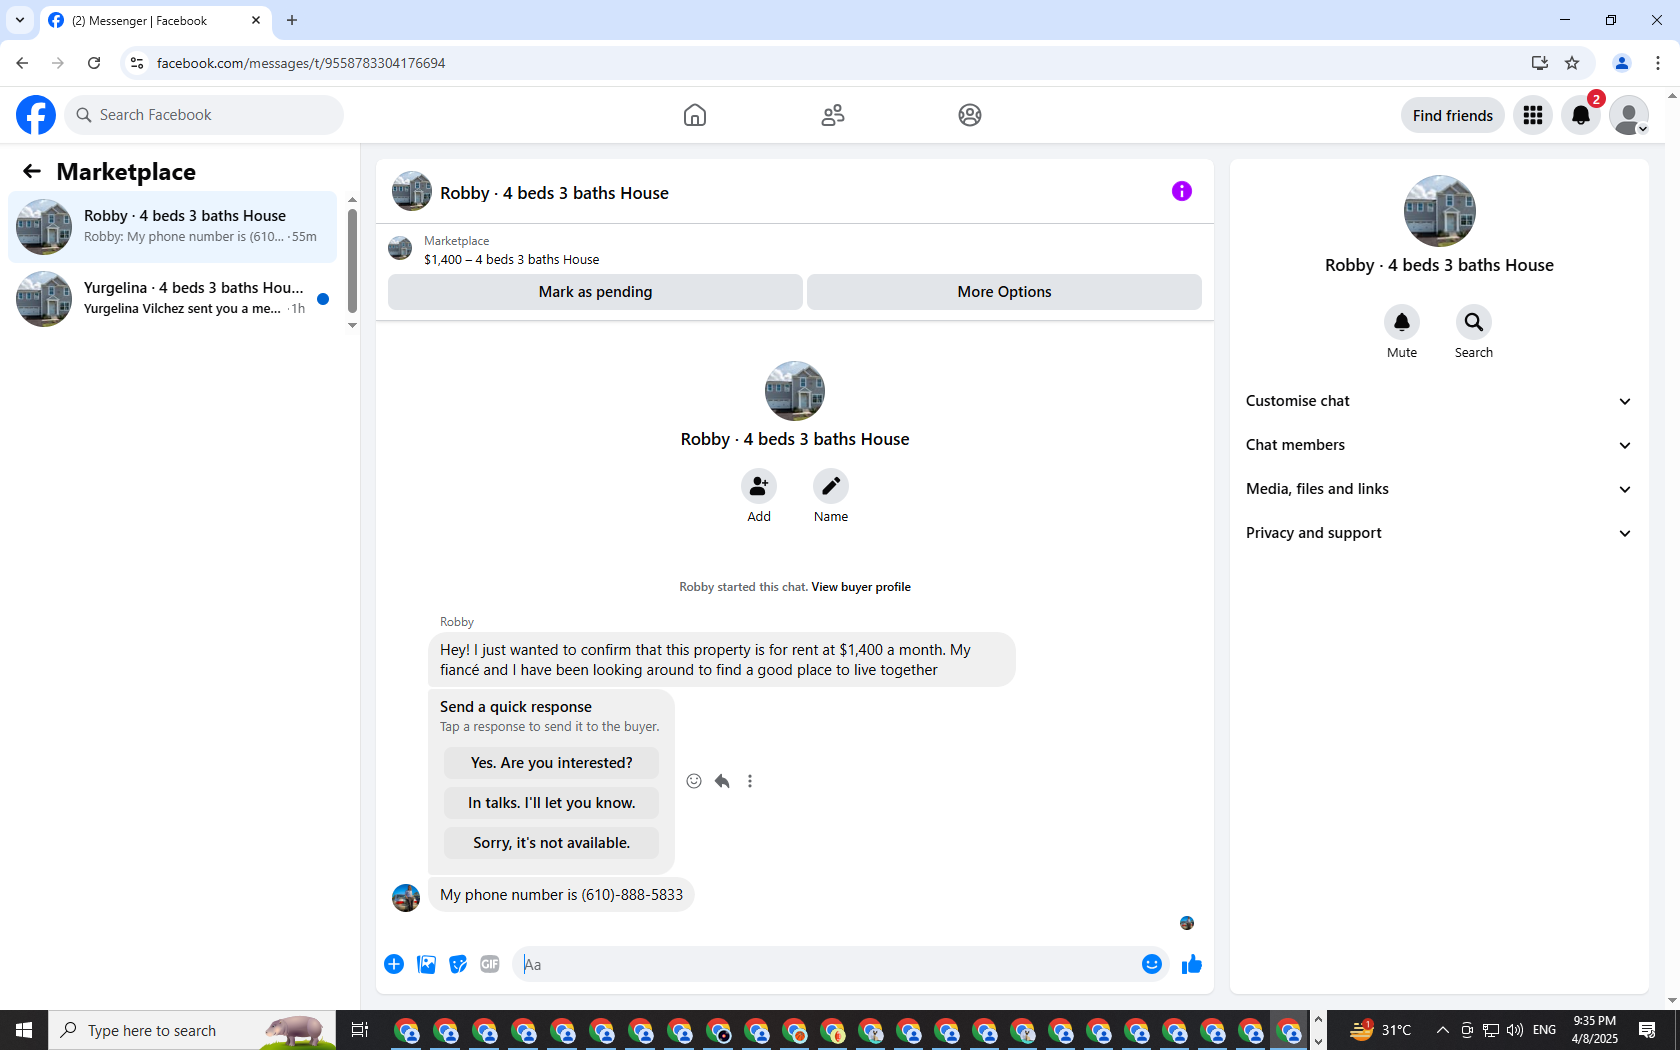Open Chrome profile icon
This screenshot has height=1050, width=1680.
point(1622,63)
